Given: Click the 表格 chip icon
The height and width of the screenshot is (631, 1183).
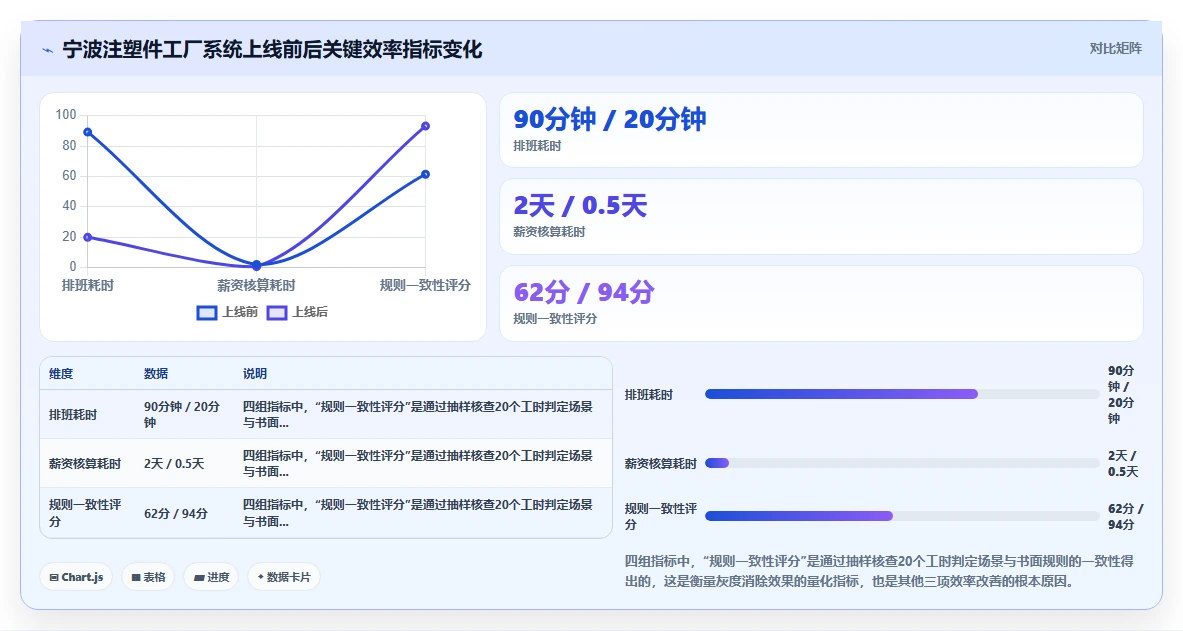Looking at the screenshot, I should pos(136,577).
